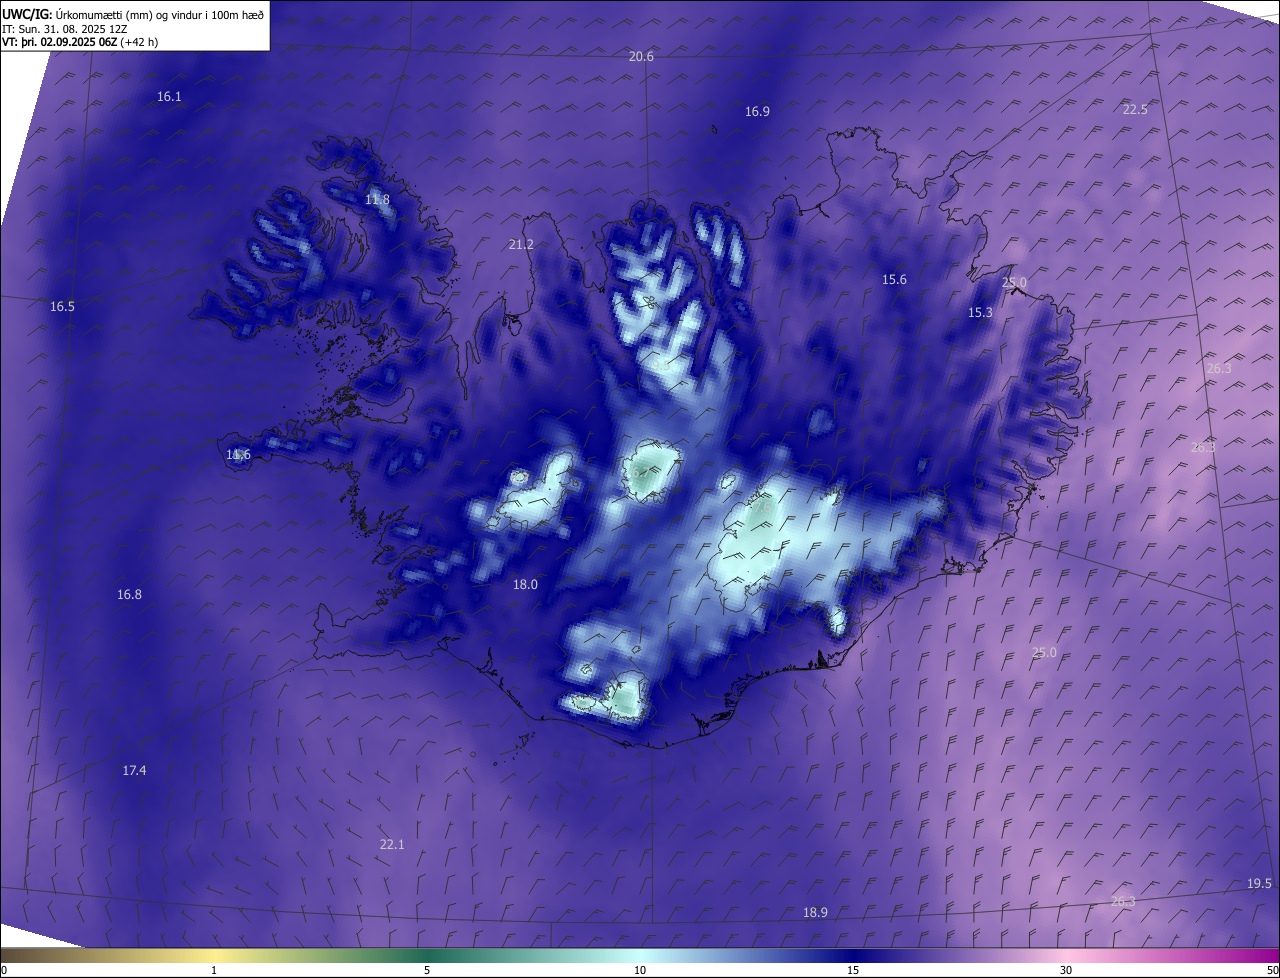Click the 20.6 value on the map
Screen dimensions: 1280x978
(641, 57)
